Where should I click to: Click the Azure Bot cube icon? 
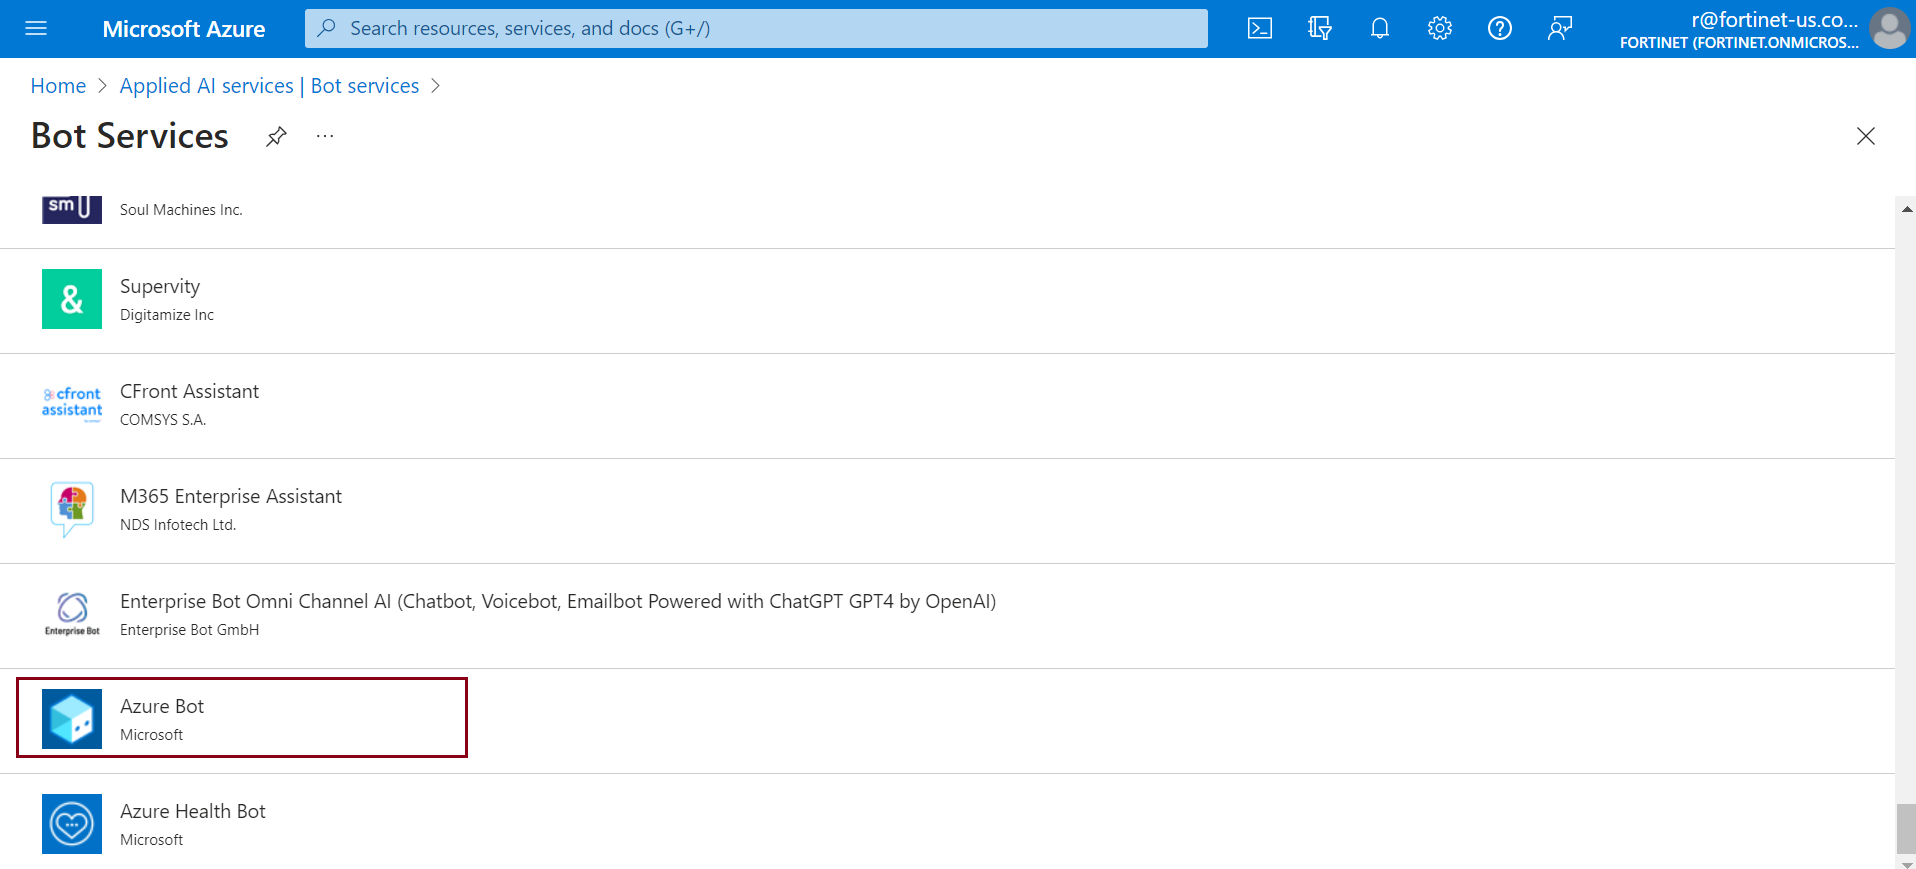[72, 719]
